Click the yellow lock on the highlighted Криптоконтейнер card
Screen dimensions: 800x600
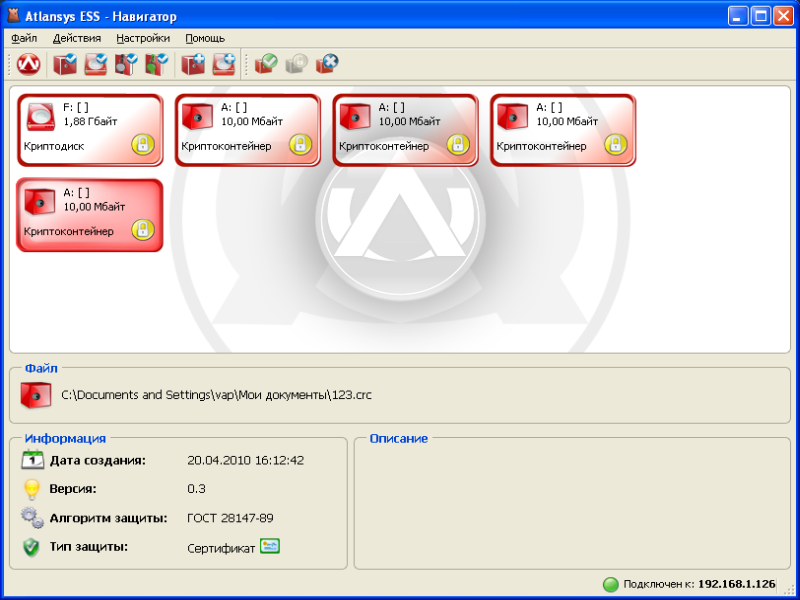point(143,230)
